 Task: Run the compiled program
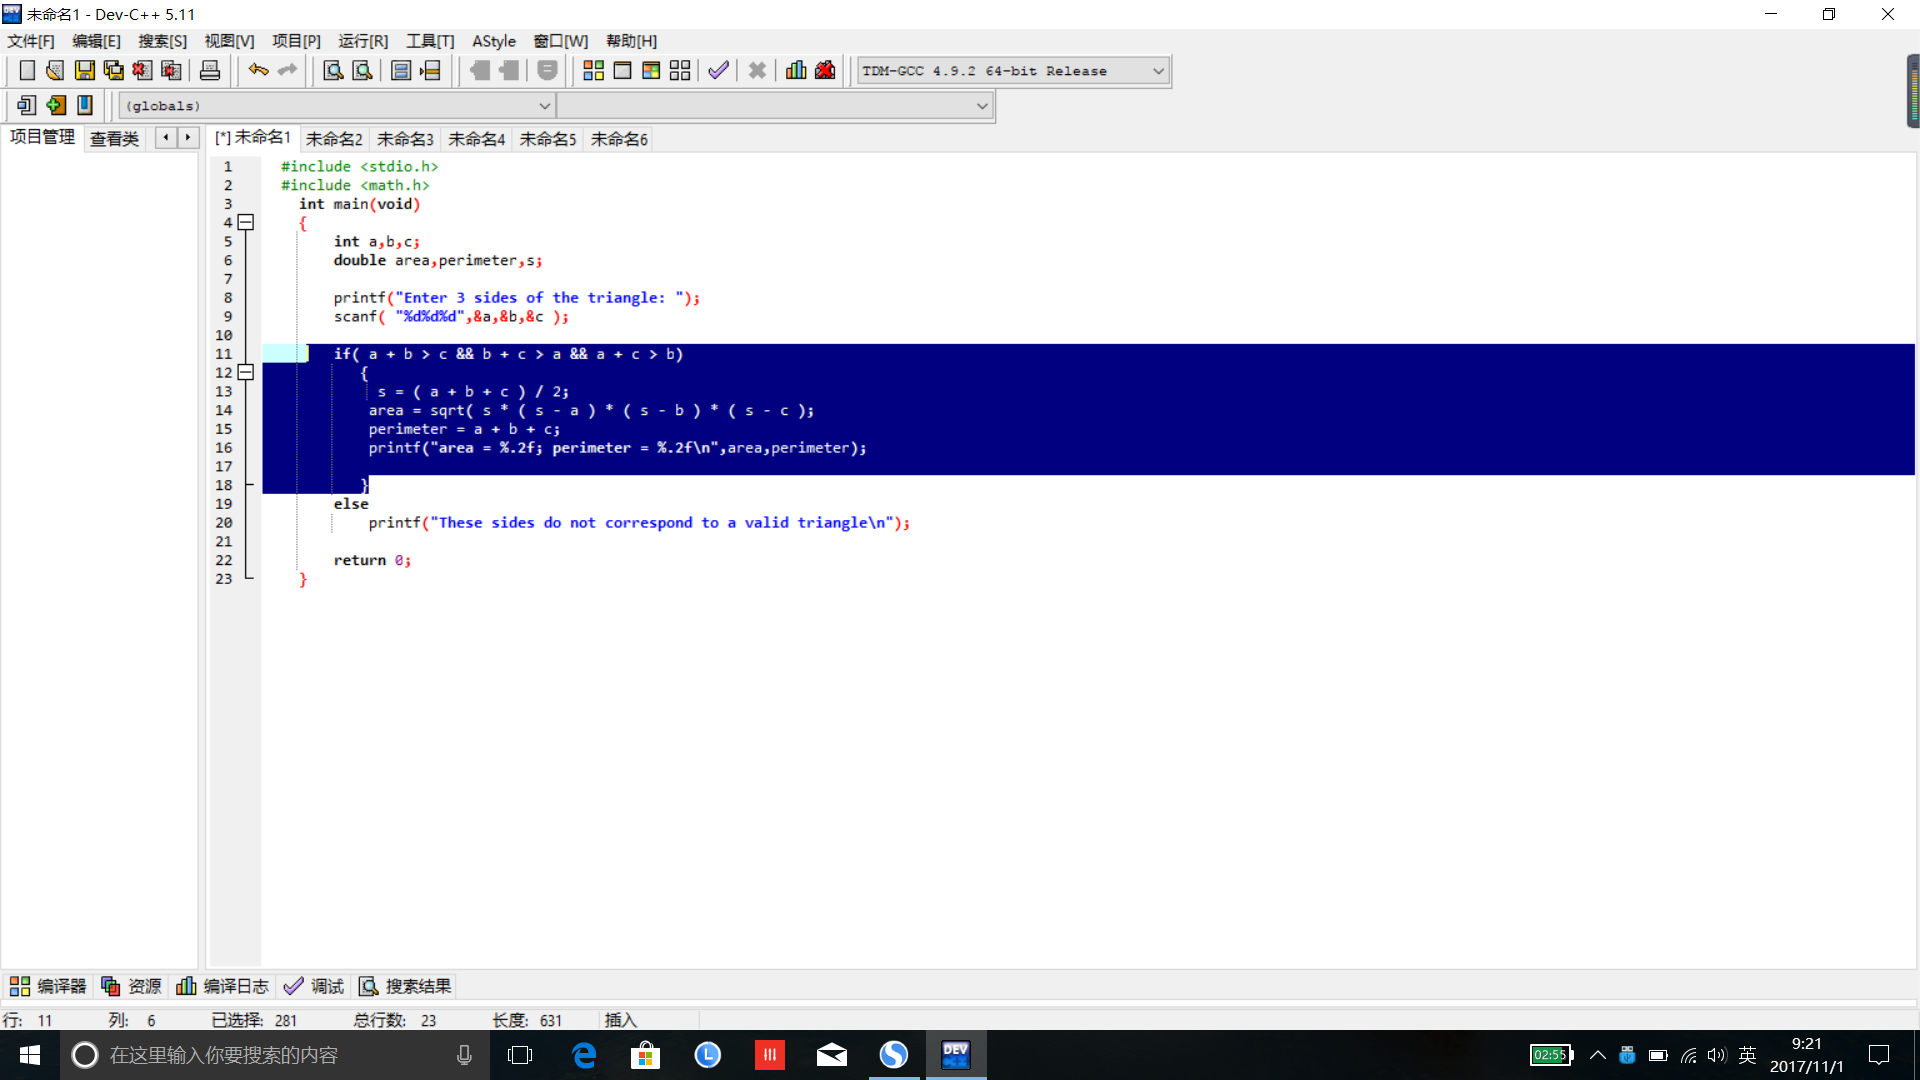[622, 71]
